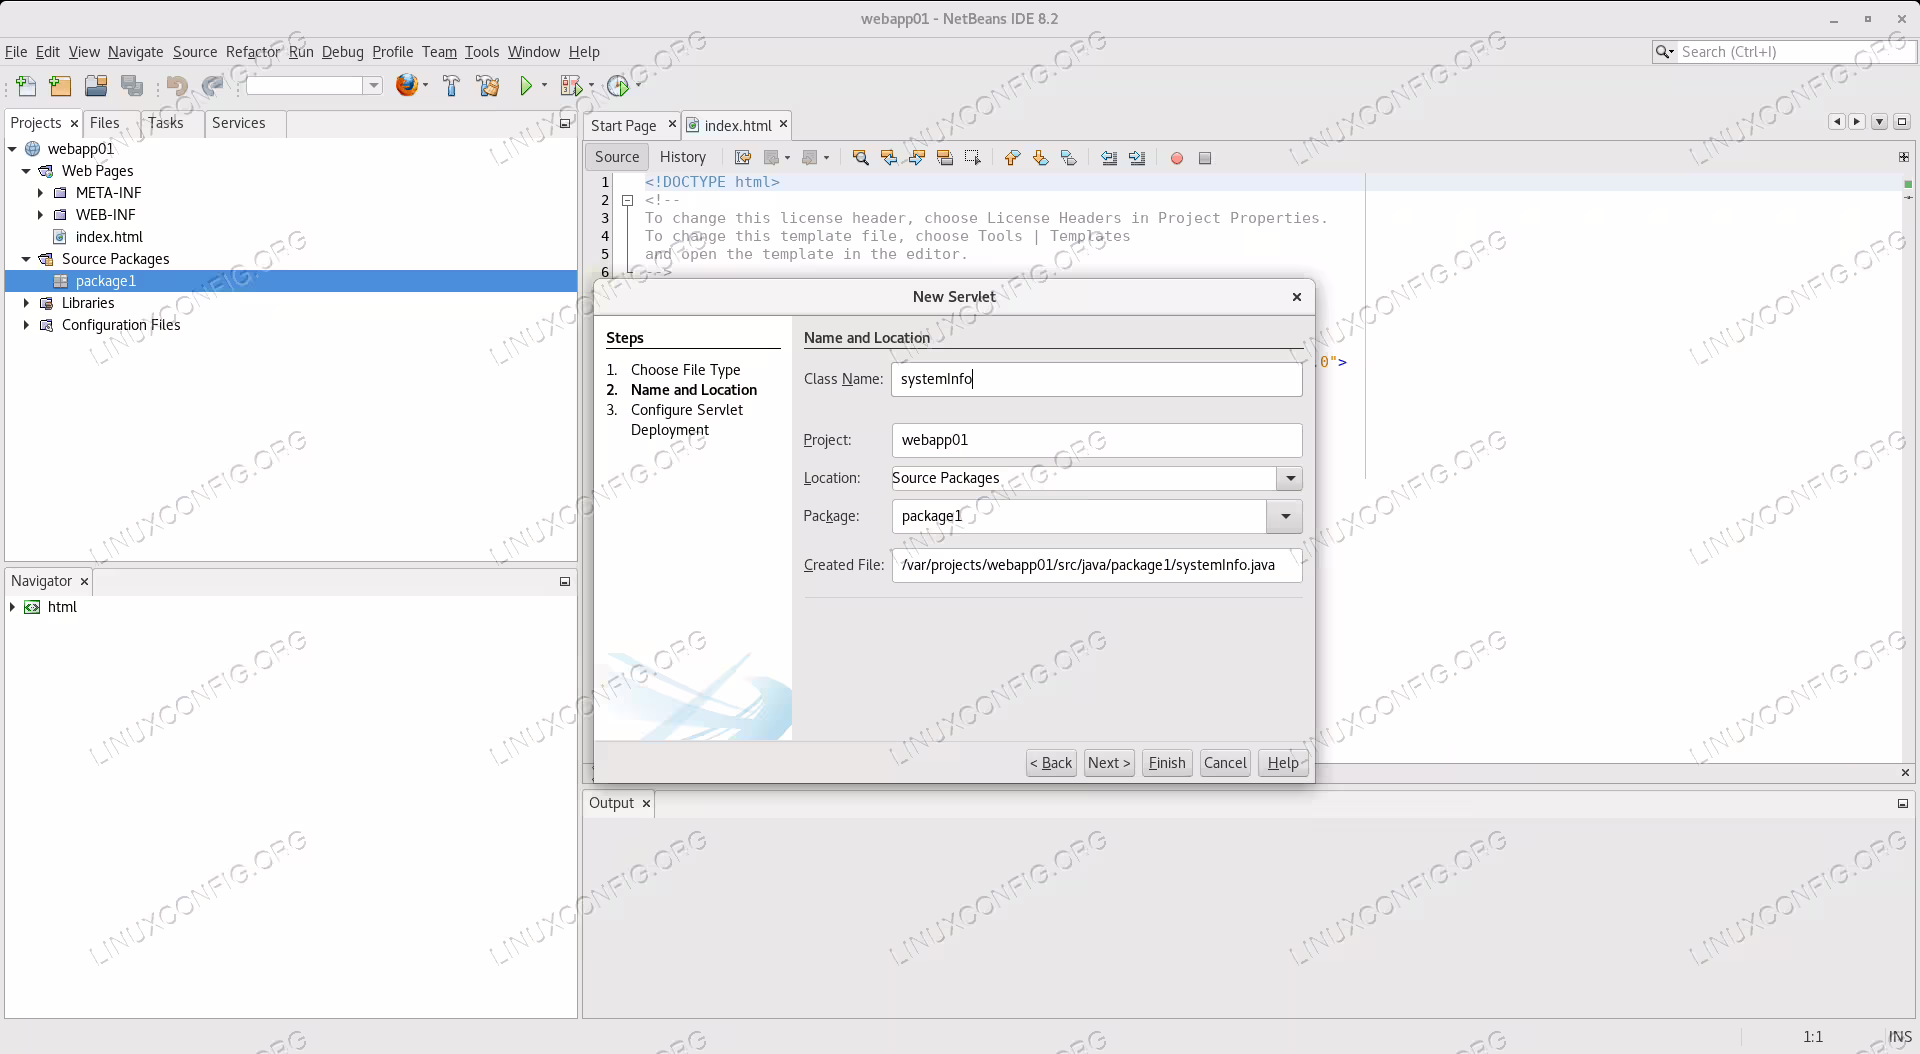Click the Redo toolbar icon

[x=212, y=86]
